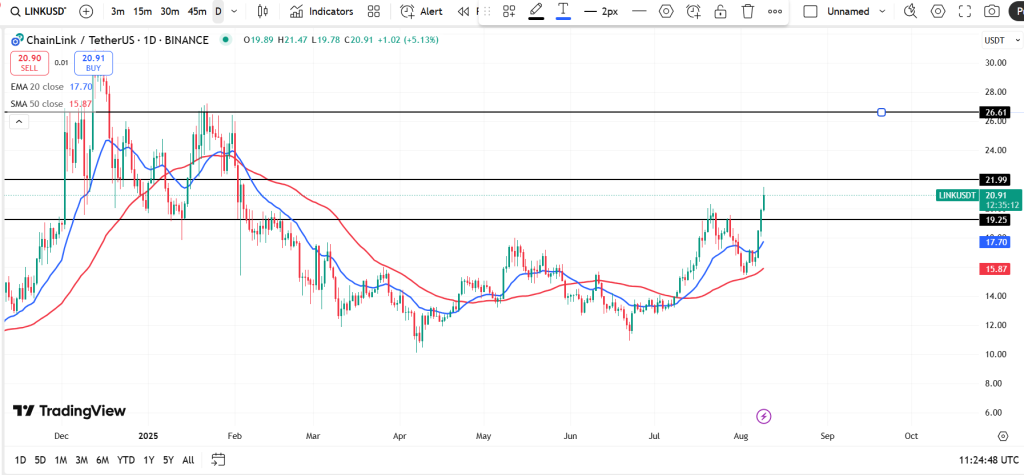
Task: Select the horizontal line's blue anchor handle
Action: click(882, 112)
